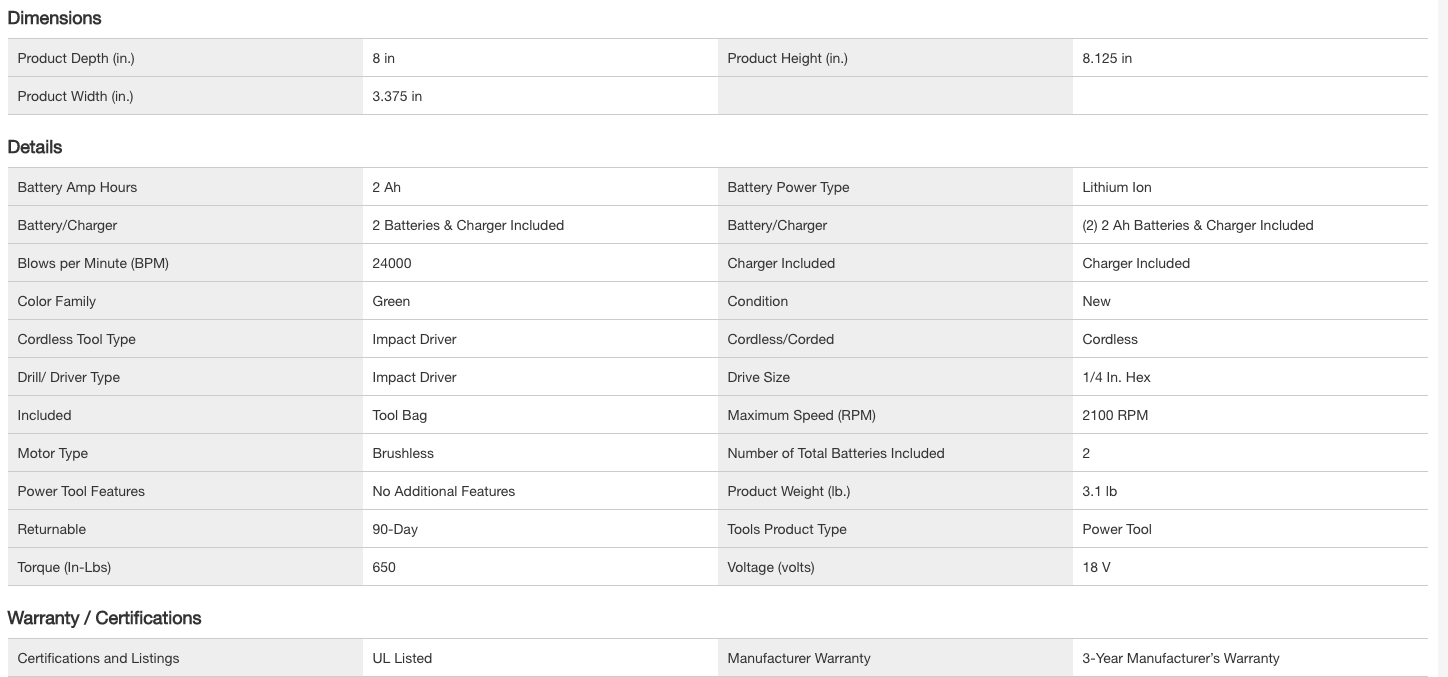The image size is (1448, 677).
Task: Click the Dimensions section heading
Action: coord(54,18)
